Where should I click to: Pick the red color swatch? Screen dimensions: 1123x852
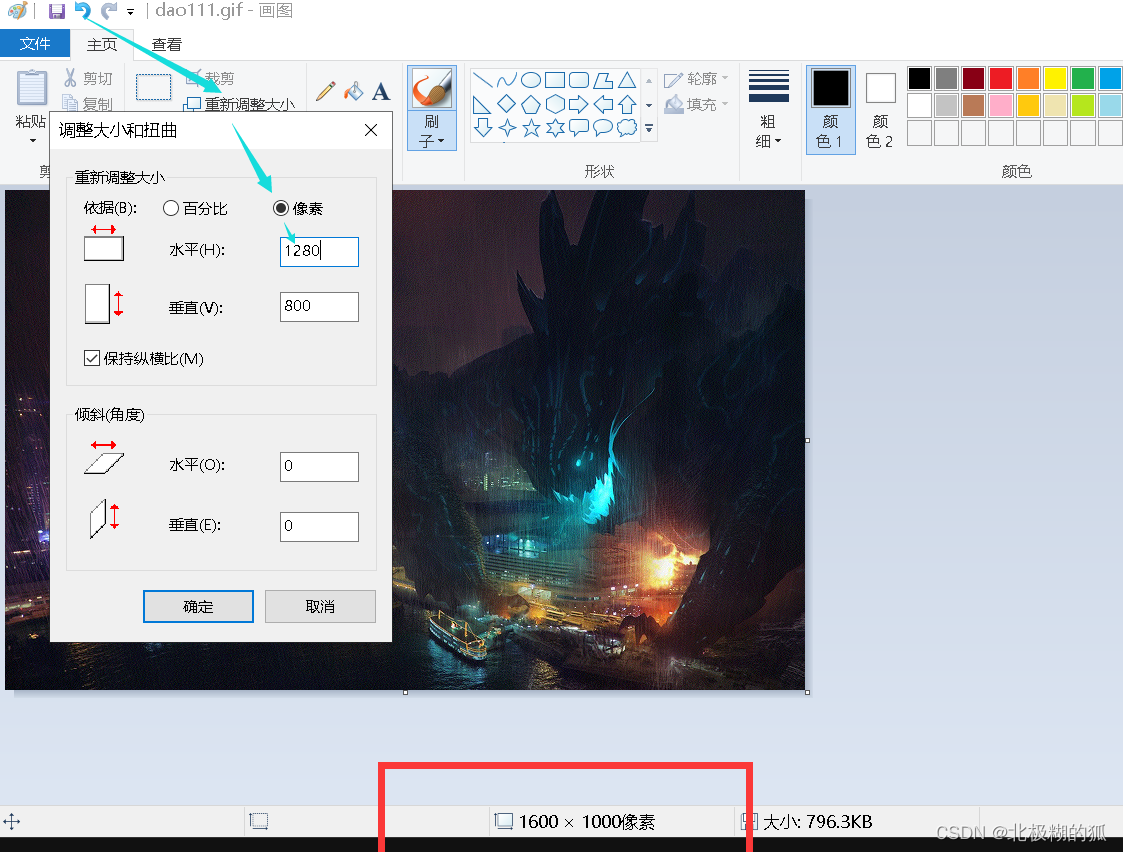(1001, 78)
